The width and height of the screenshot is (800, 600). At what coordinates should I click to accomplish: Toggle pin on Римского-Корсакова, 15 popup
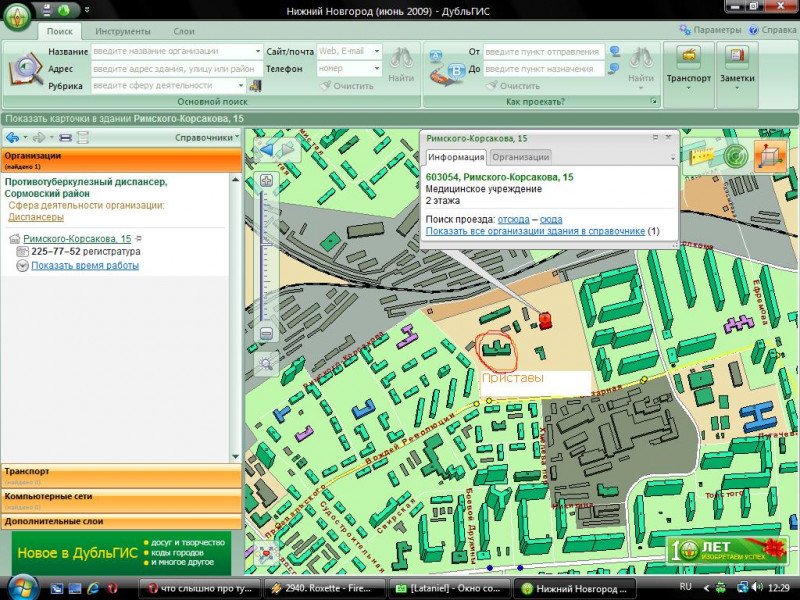(x=656, y=137)
